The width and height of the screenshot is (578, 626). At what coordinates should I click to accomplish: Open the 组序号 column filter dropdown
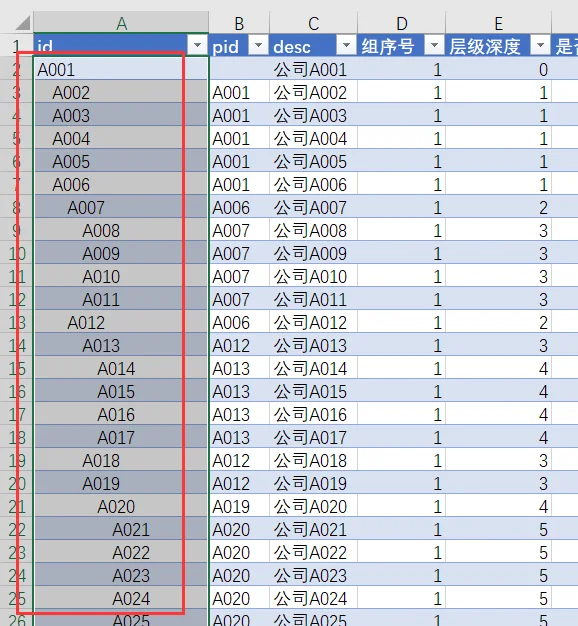[x=434, y=46]
